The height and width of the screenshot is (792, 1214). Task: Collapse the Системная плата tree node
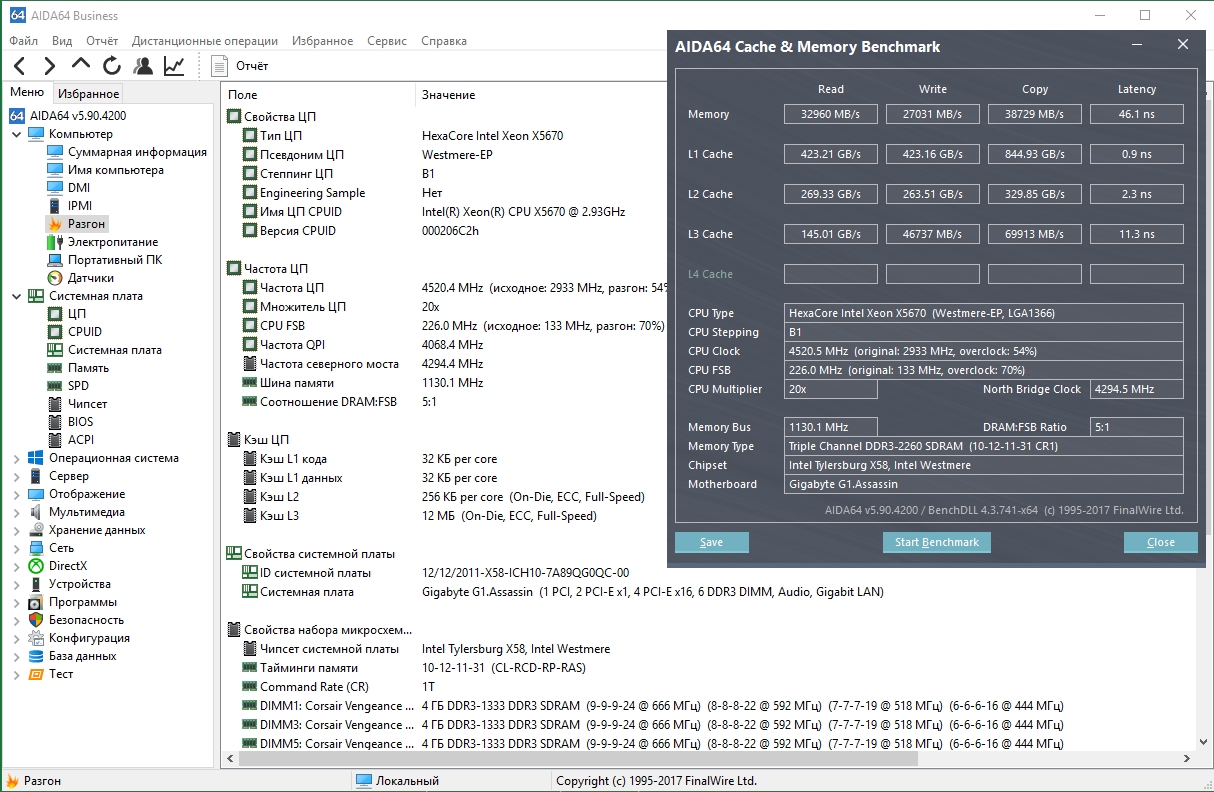(17, 296)
